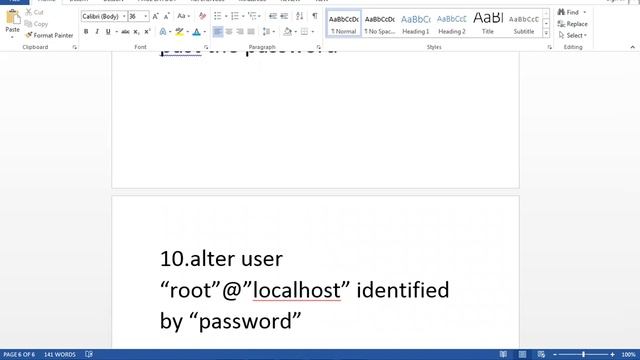Adjust the zoom slider handle
640x360 pixels.
583,354
